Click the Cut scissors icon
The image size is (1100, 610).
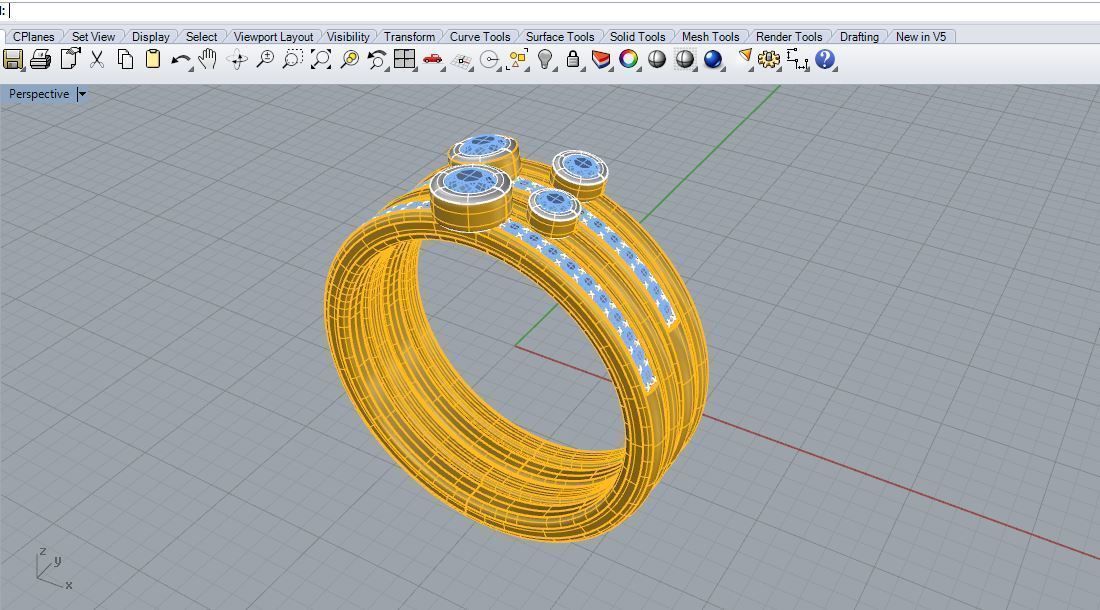(x=97, y=60)
